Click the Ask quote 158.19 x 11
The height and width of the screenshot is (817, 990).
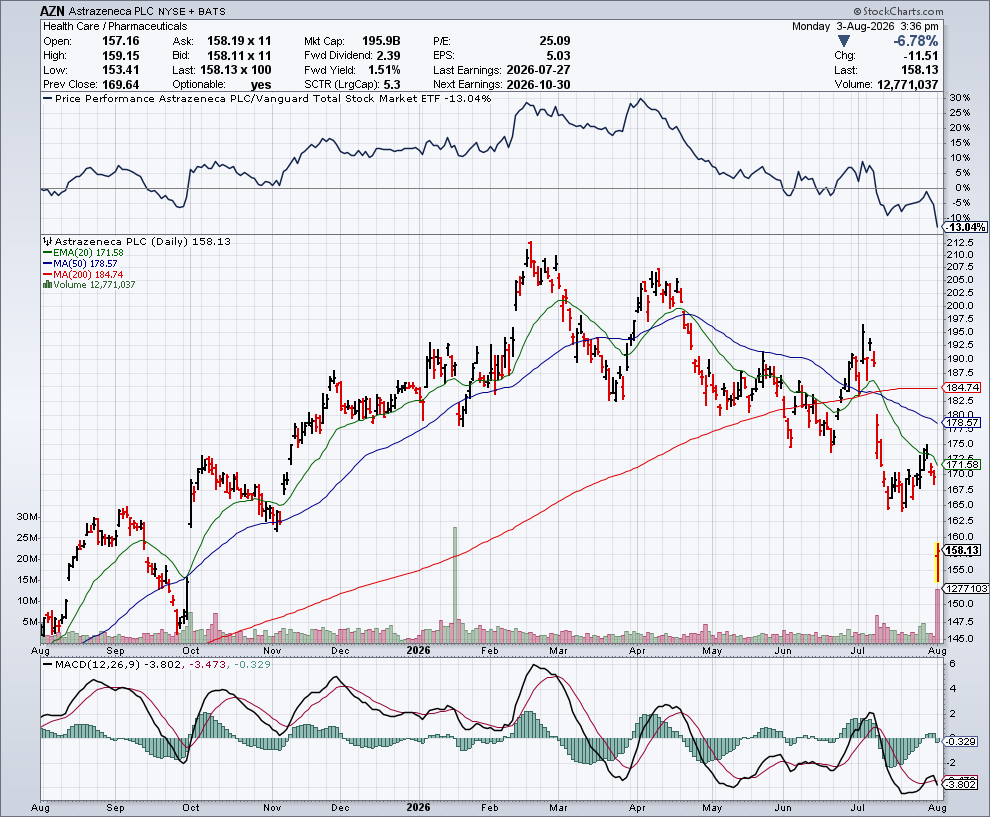pos(239,41)
